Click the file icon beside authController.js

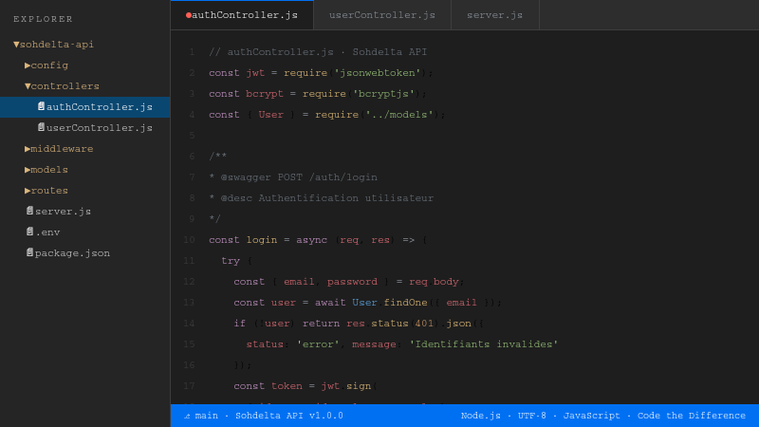[x=41, y=107]
